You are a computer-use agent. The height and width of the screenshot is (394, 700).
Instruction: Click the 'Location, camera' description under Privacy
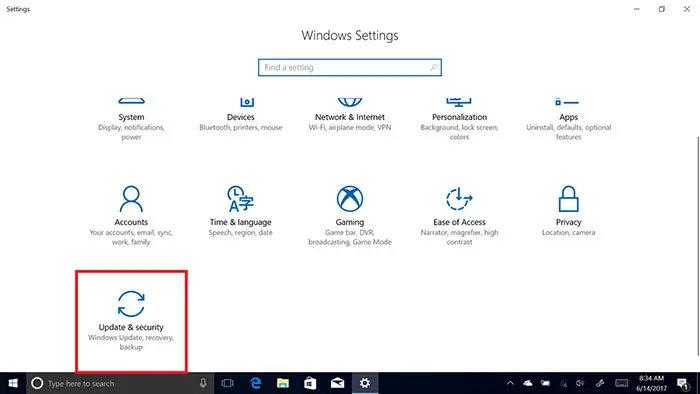pyautogui.click(x=568, y=232)
